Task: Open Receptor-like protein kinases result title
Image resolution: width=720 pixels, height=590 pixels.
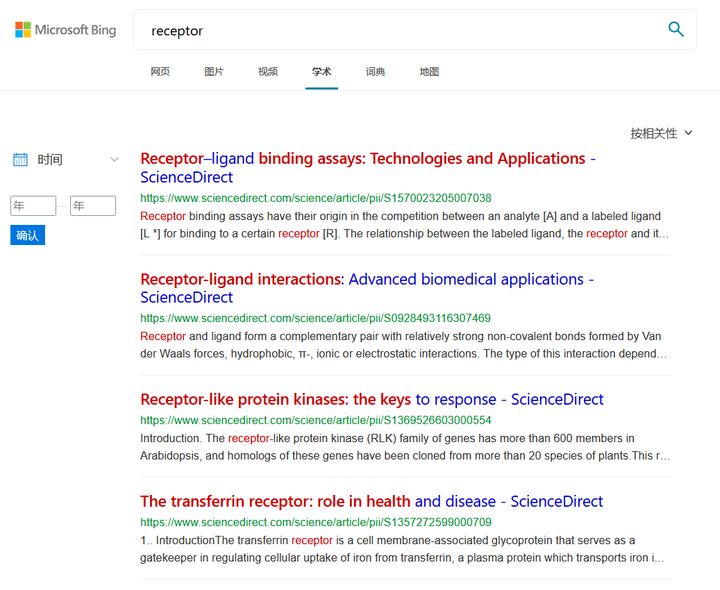Action: 371,399
